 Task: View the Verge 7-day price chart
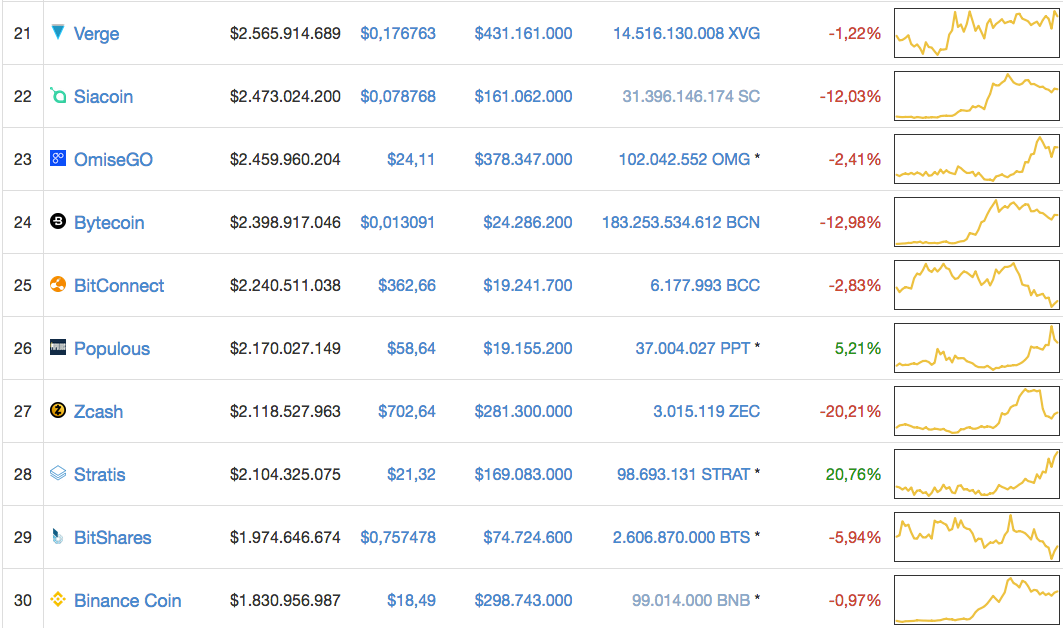tap(976, 33)
